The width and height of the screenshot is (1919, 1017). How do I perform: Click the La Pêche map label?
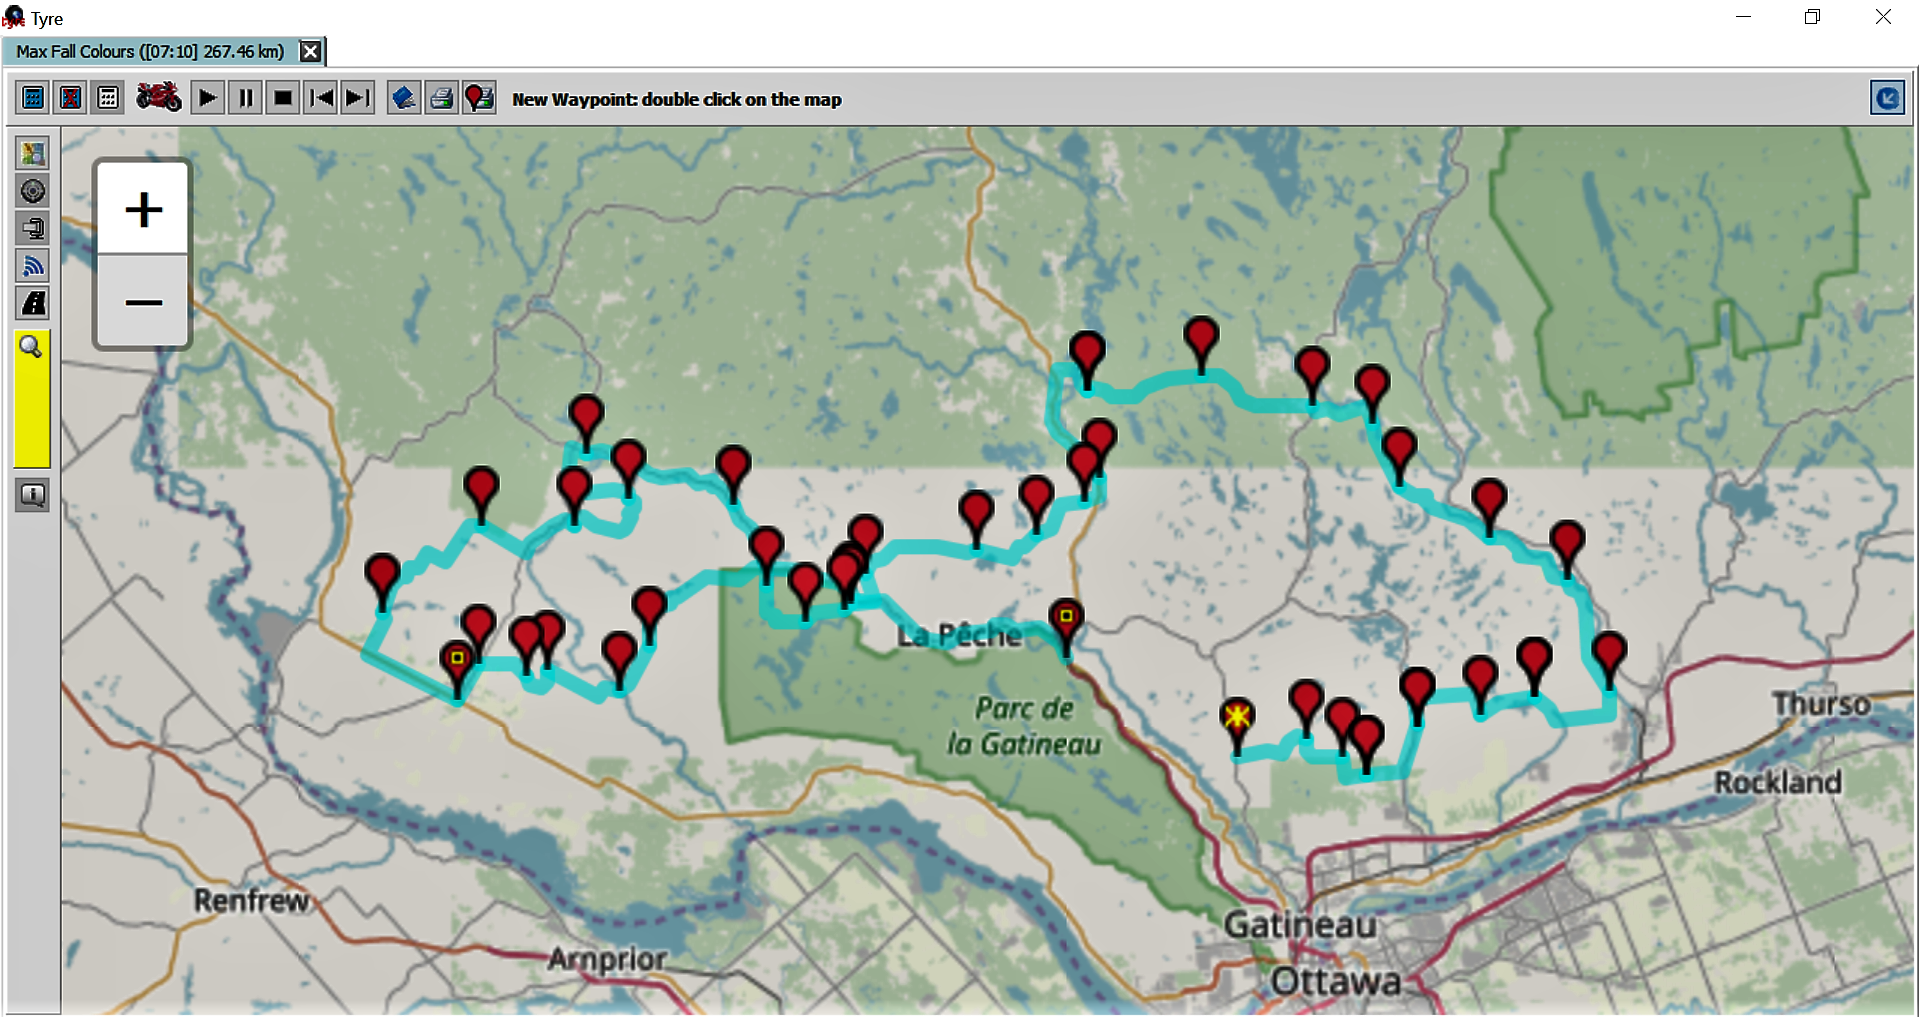[x=958, y=635]
